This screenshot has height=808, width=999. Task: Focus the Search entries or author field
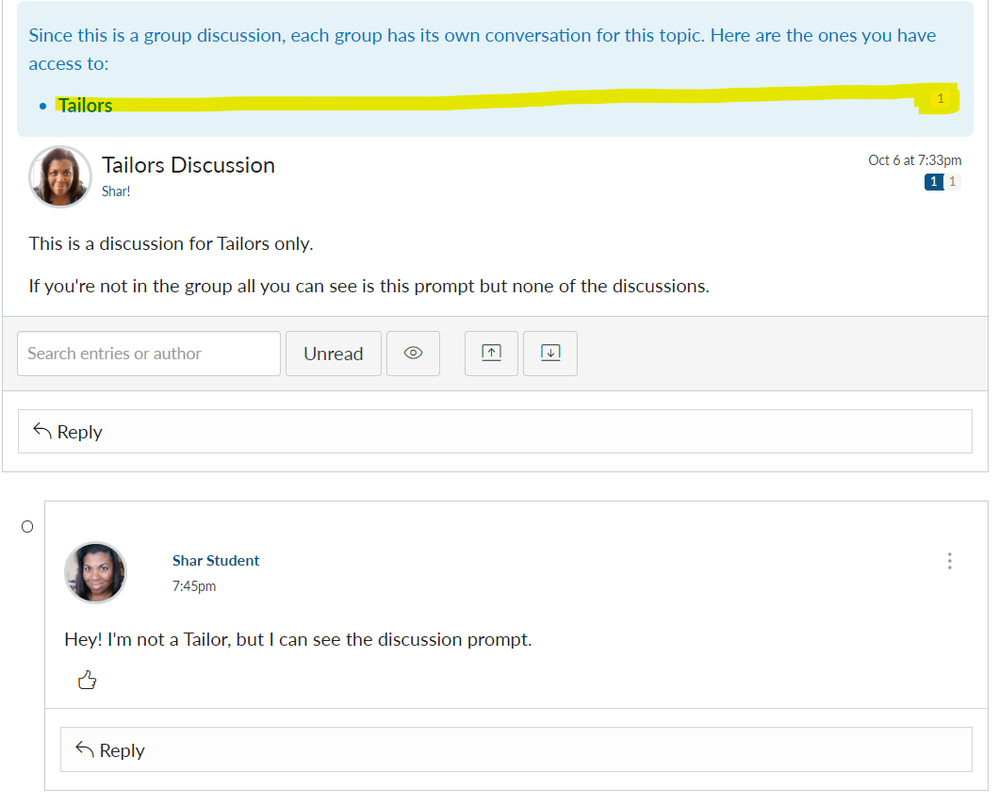tap(149, 354)
